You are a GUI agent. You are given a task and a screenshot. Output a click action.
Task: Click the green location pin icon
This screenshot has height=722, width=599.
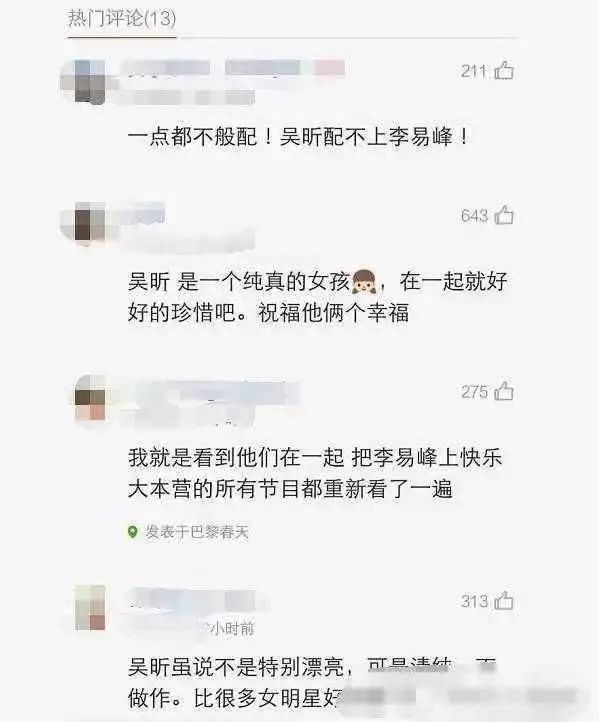tap(133, 532)
